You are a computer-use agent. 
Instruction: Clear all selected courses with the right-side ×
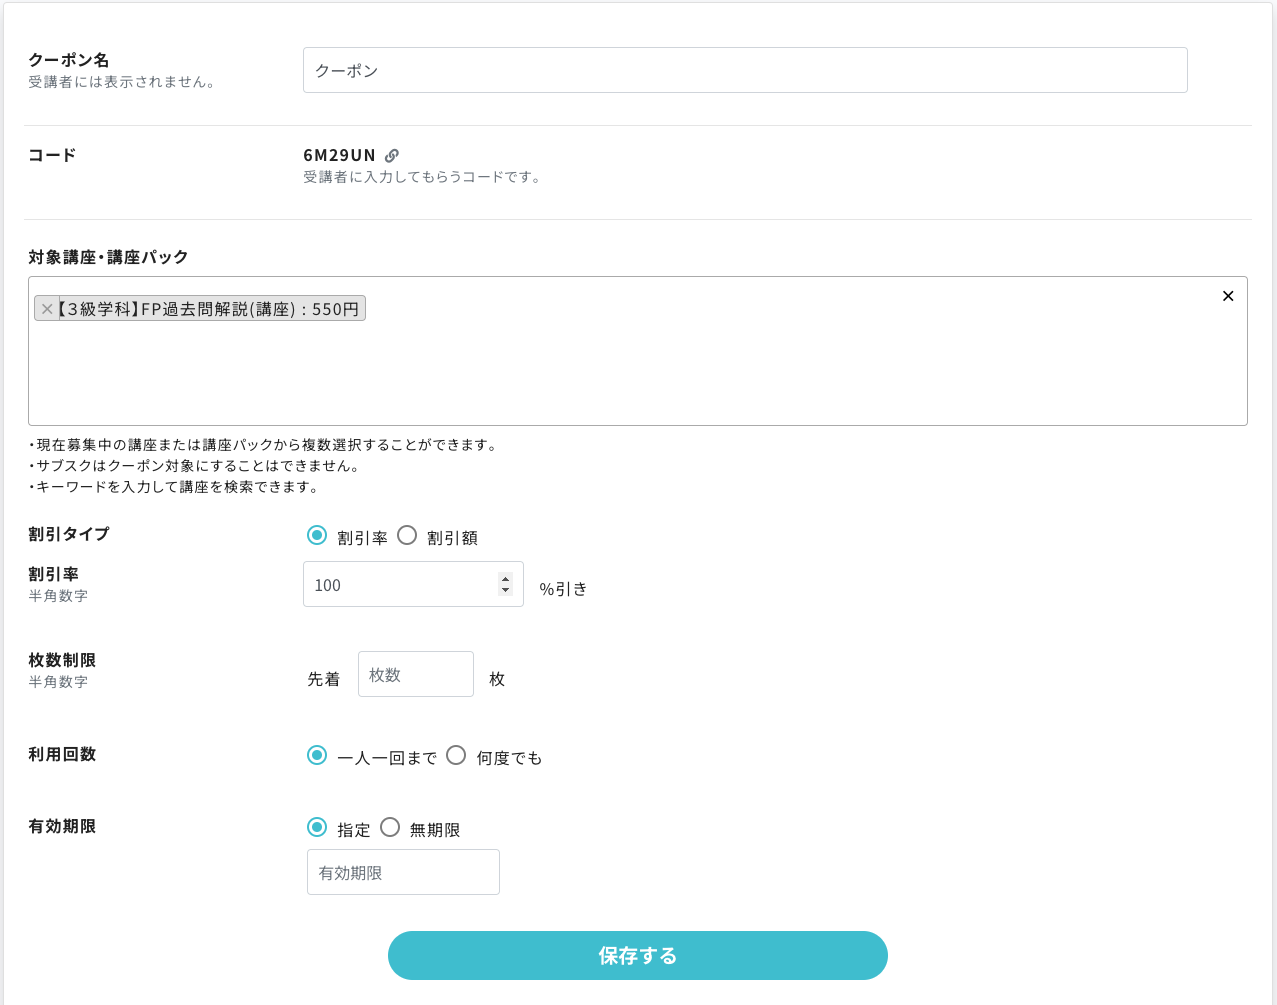pos(1228,296)
